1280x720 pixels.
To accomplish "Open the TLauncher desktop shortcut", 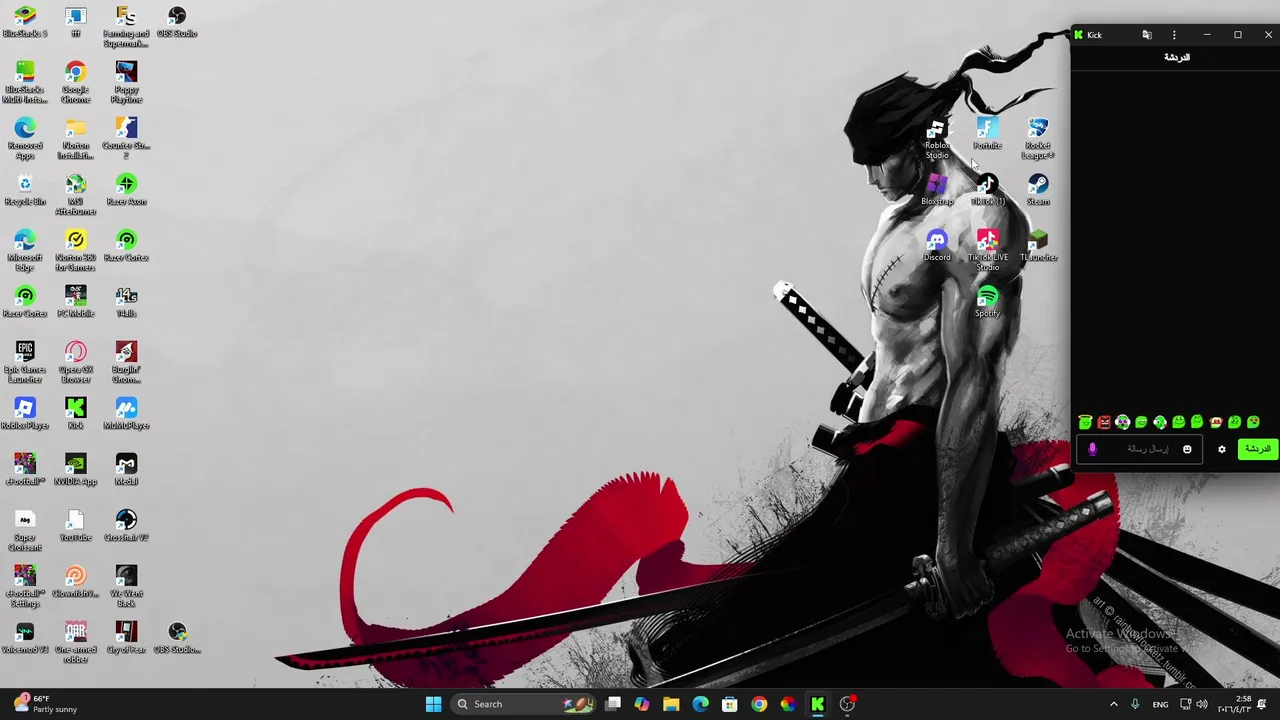I will click(1038, 246).
